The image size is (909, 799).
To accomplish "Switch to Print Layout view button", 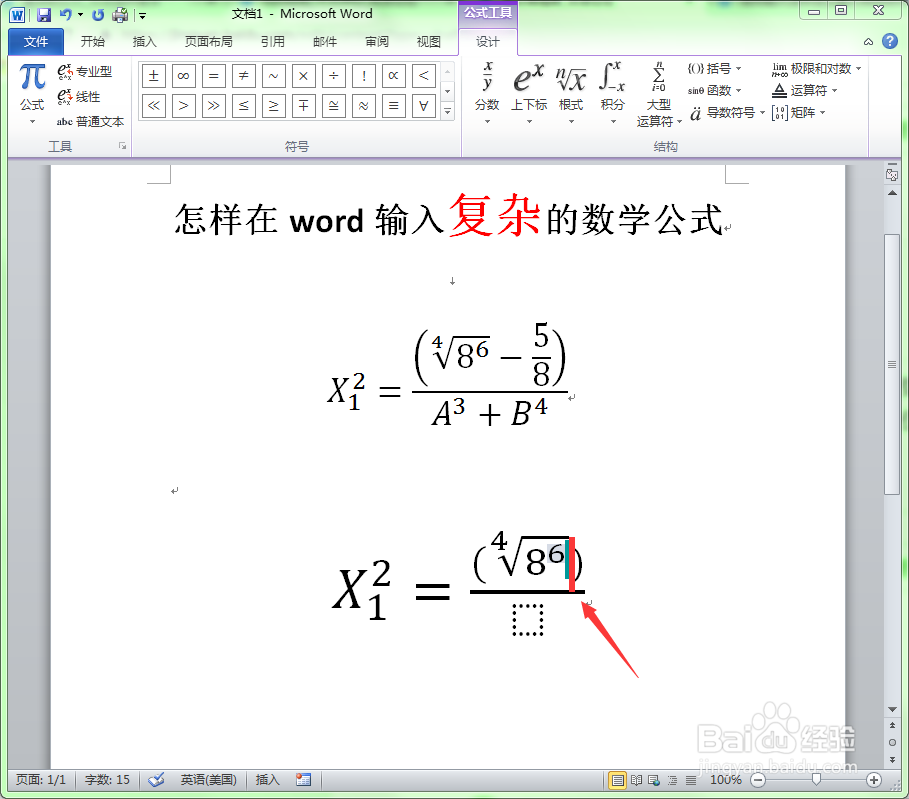I will [618, 780].
